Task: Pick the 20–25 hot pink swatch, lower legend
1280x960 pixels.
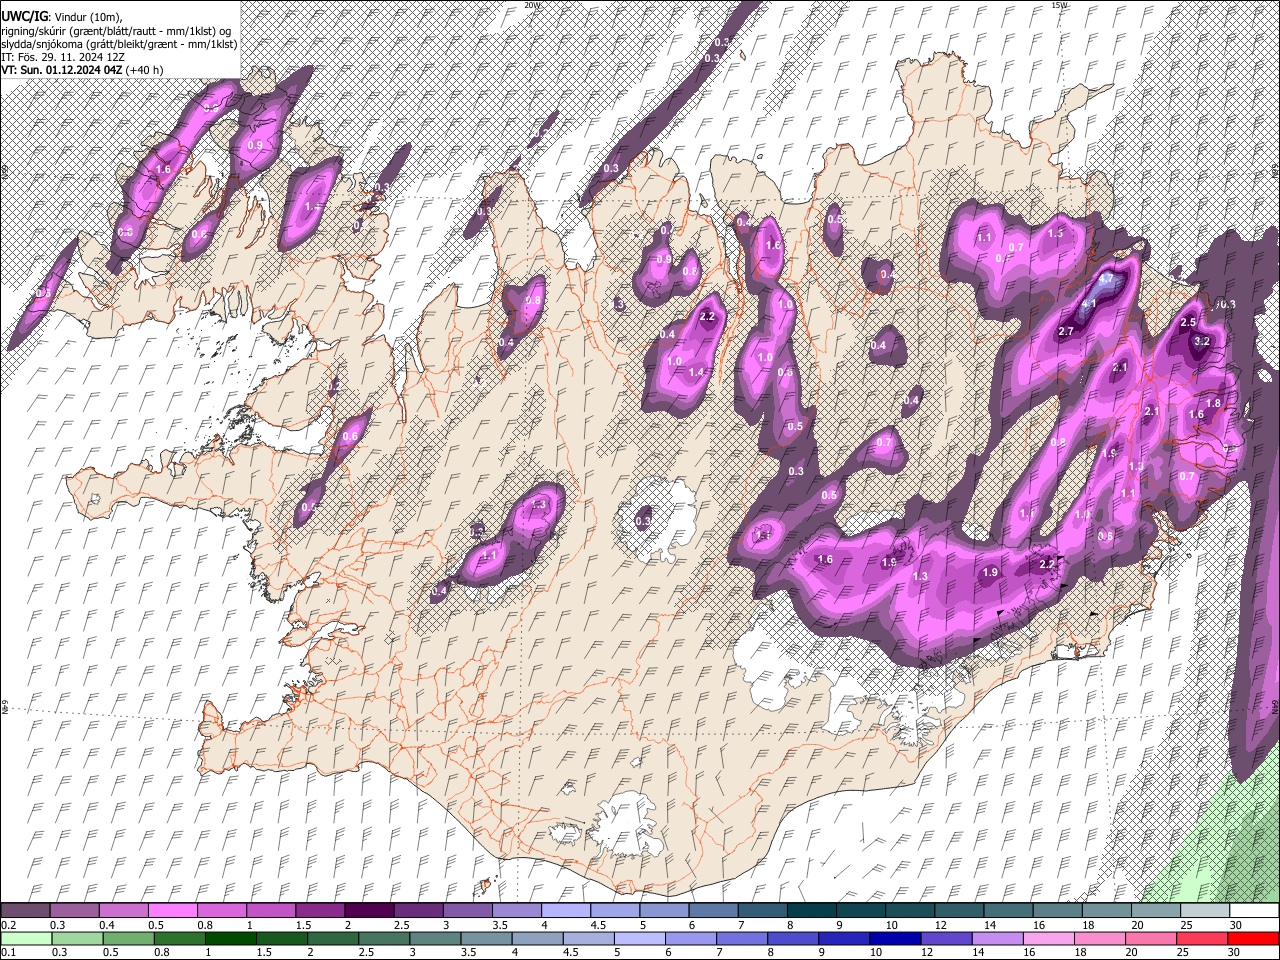Action: 1152,938
